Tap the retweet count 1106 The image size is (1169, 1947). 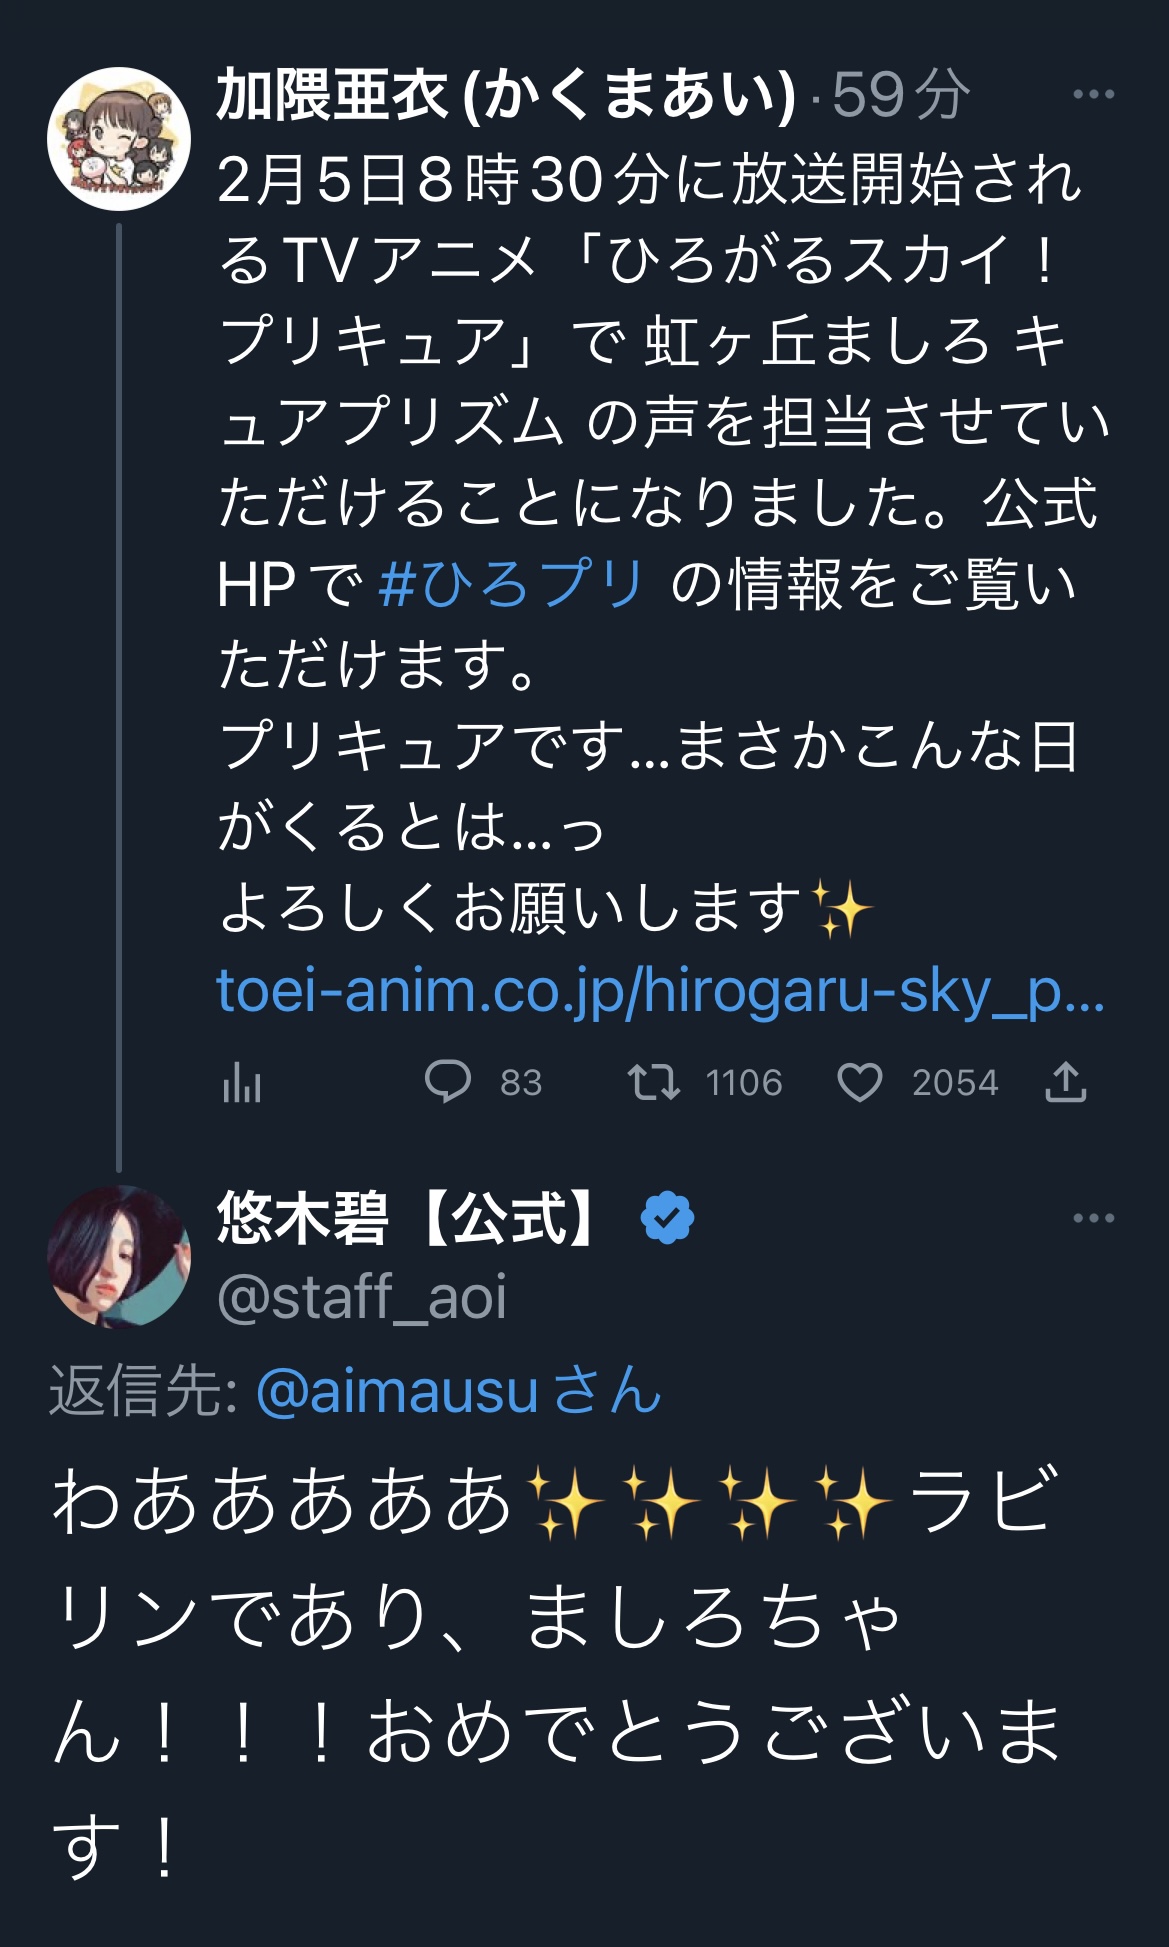[743, 1083]
